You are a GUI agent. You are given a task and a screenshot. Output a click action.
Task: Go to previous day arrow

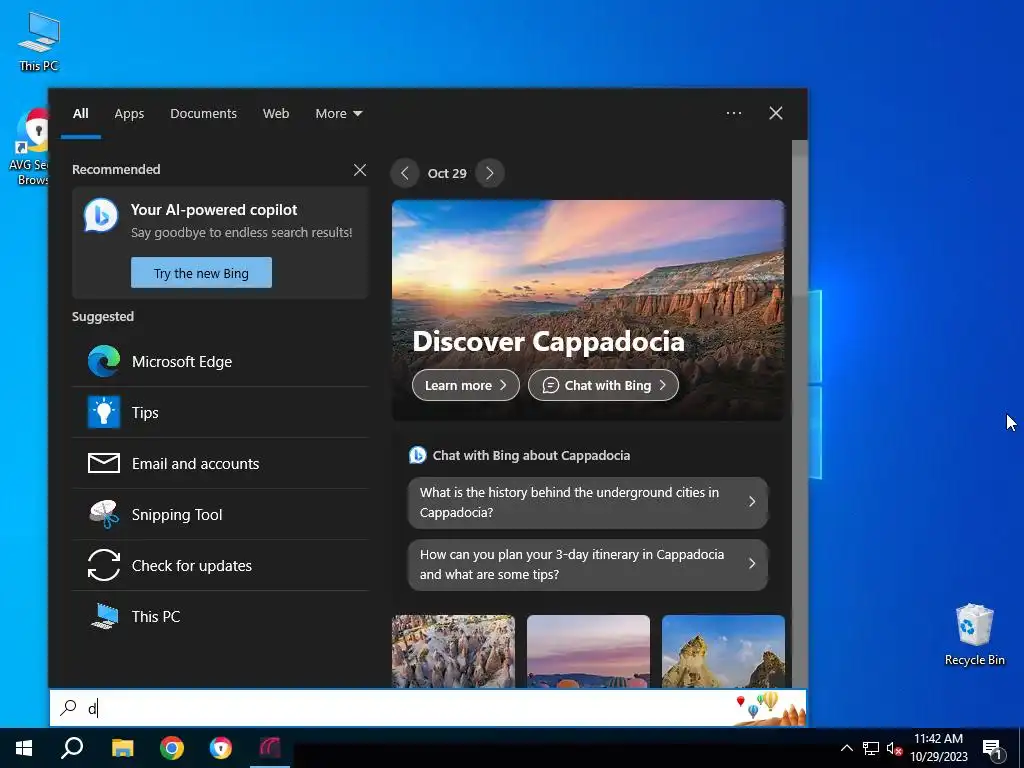pyautogui.click(x=405, y=173)
